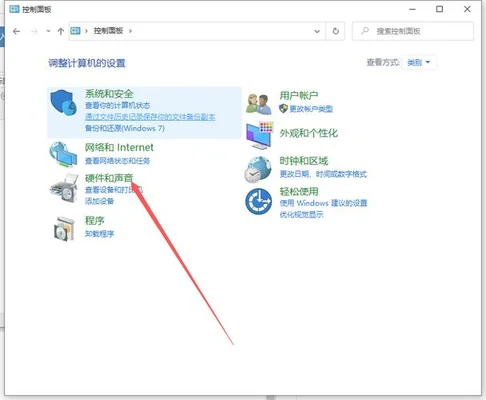Open 时钟和区域 category

coord(304,161)
